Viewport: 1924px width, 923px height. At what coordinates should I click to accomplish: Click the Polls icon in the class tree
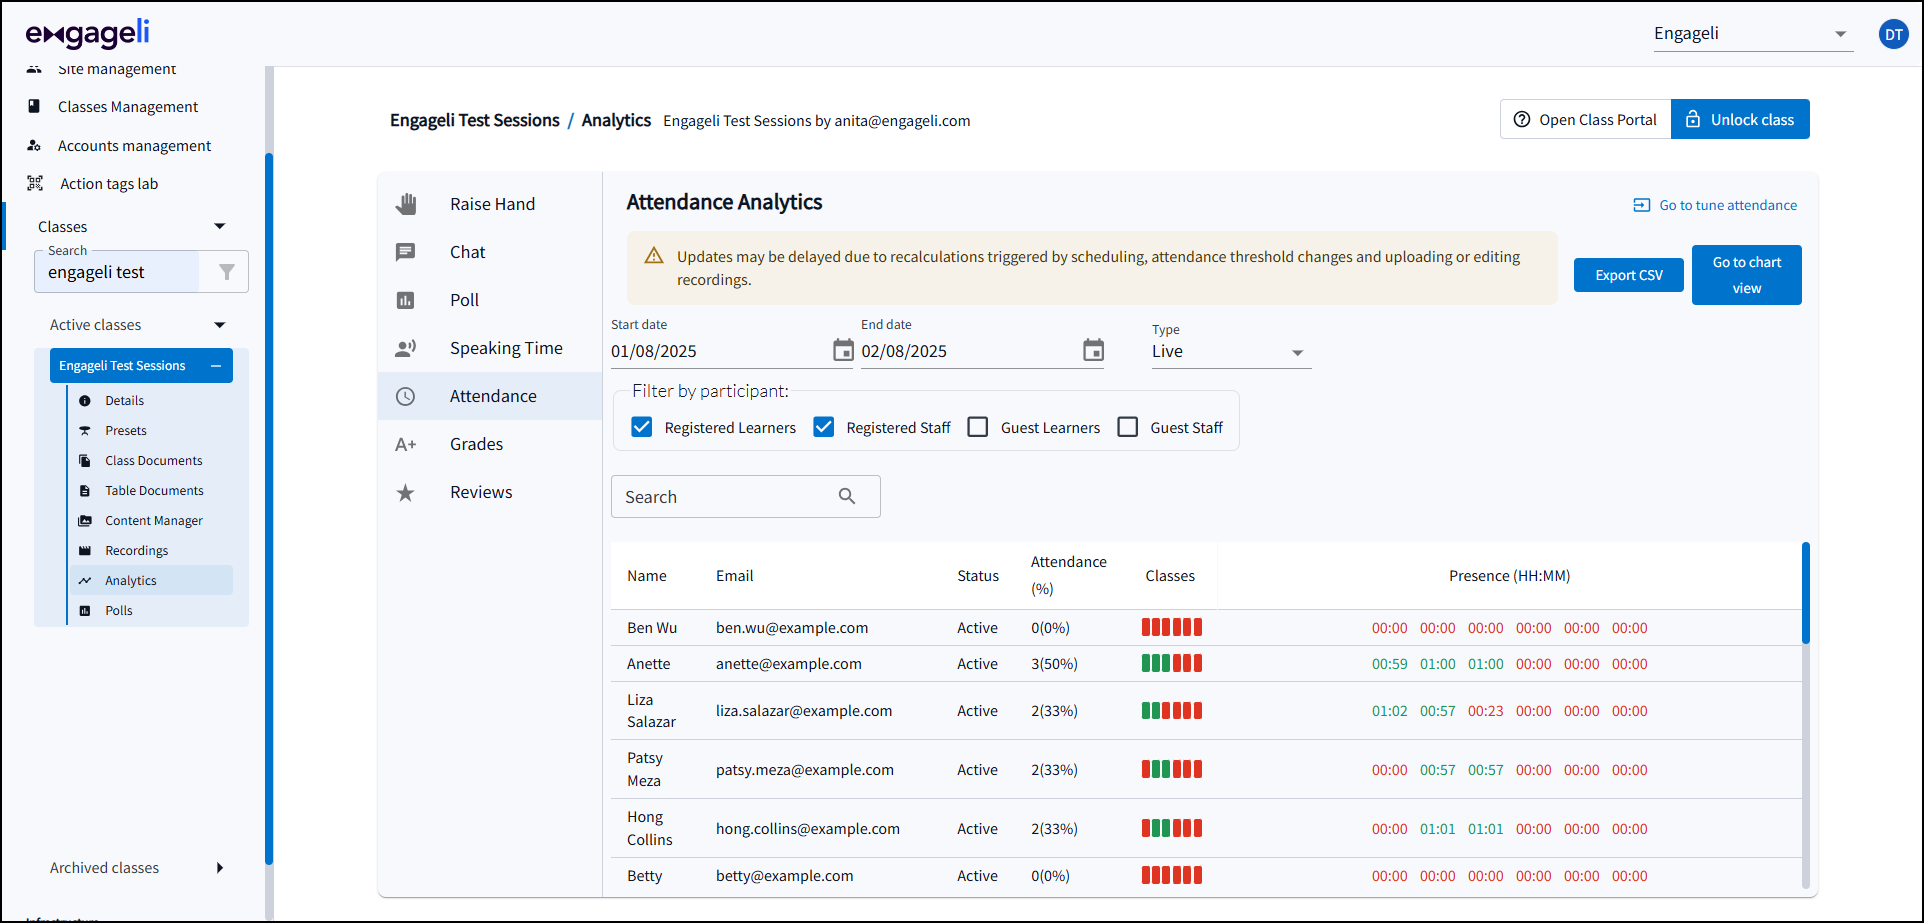pyautogui.click(x=85, y=610)
